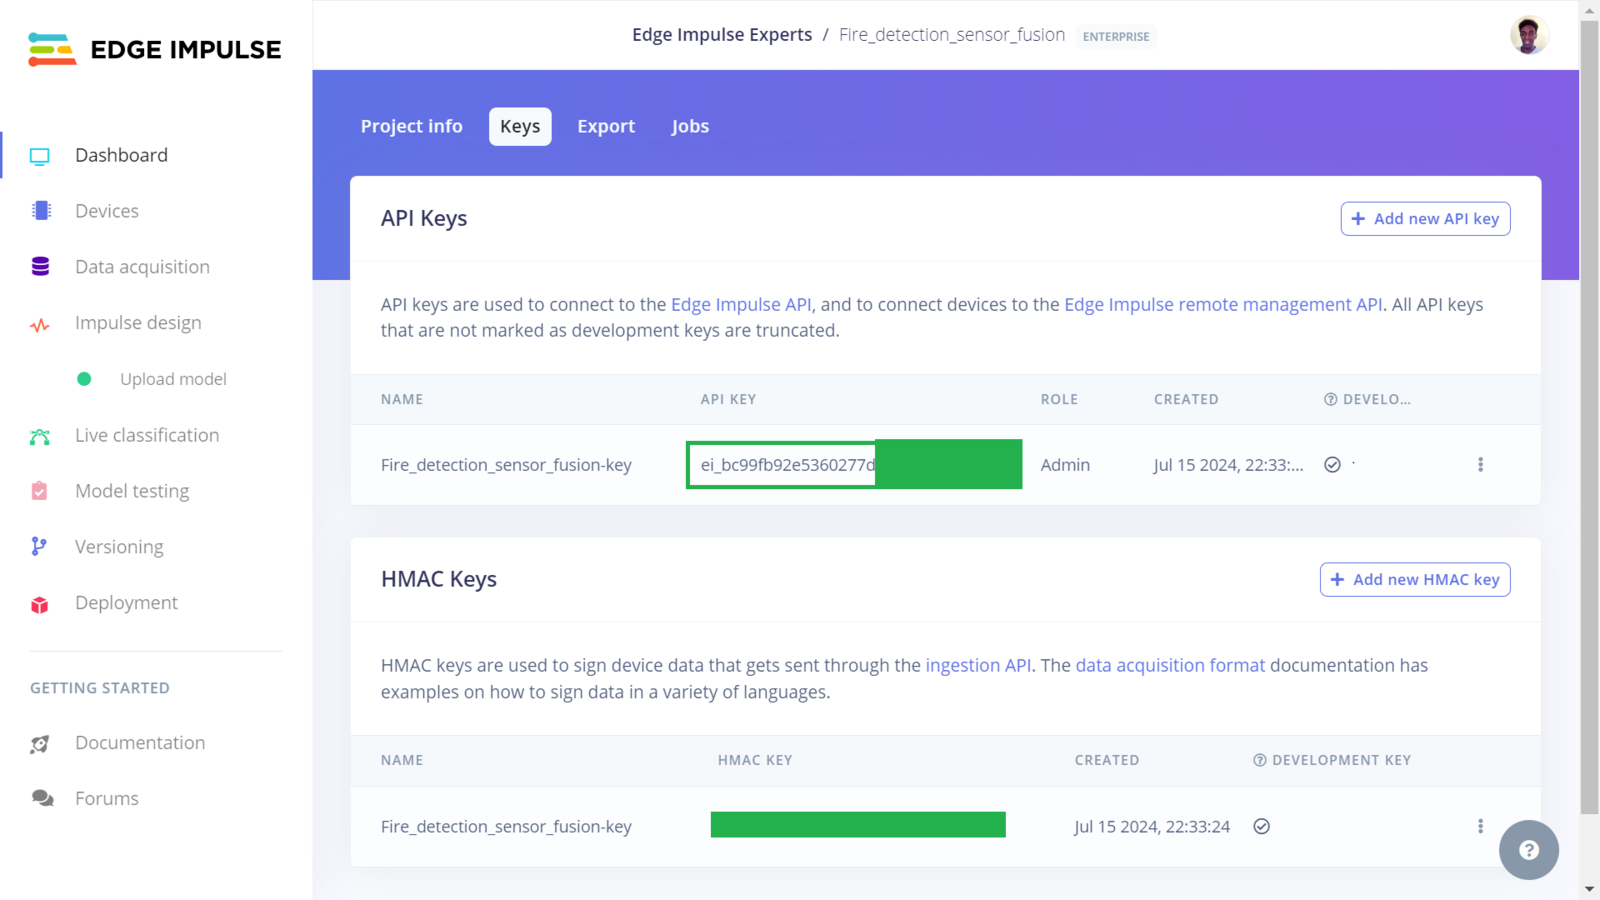Open the help question mark bubble
1600x900 pixels.
(1528, 850)
